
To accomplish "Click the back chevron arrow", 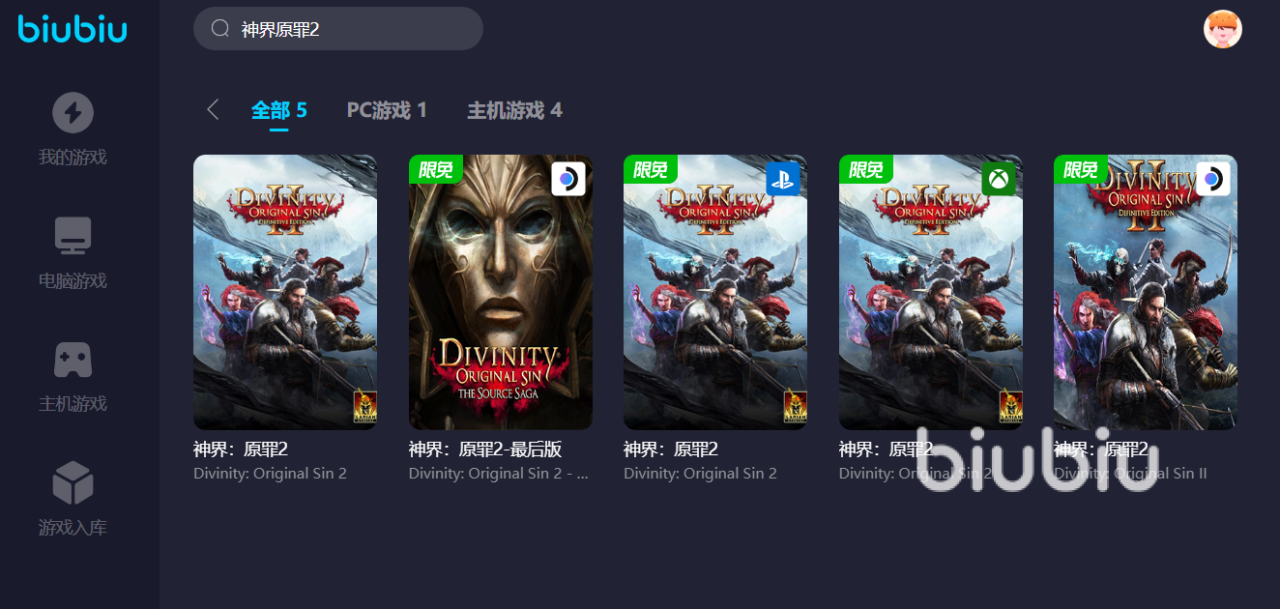I will (212, 110).
